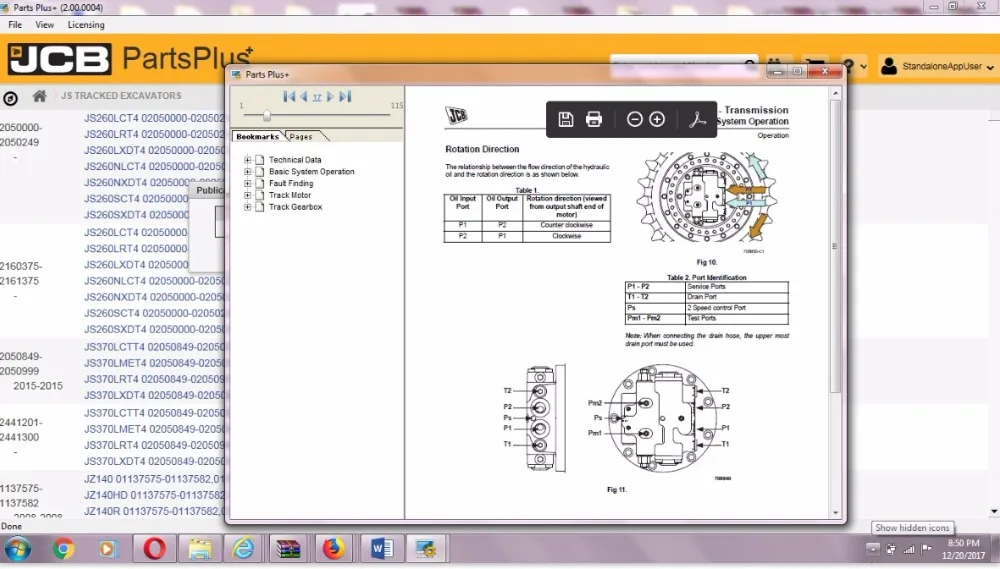
Task: Launch Firefox from the taskbar
Action: (332, 549)
